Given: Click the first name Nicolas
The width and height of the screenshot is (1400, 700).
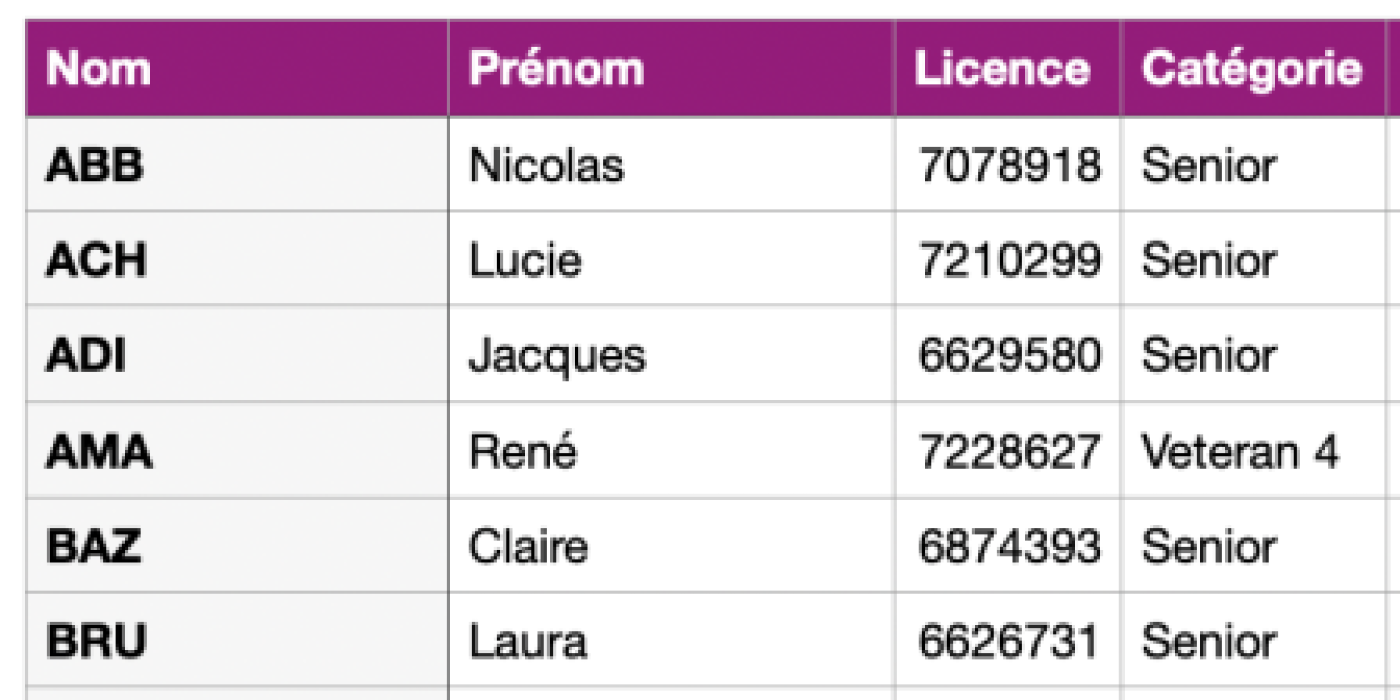Looking at the screenshot, I should (x=546, y=165).
